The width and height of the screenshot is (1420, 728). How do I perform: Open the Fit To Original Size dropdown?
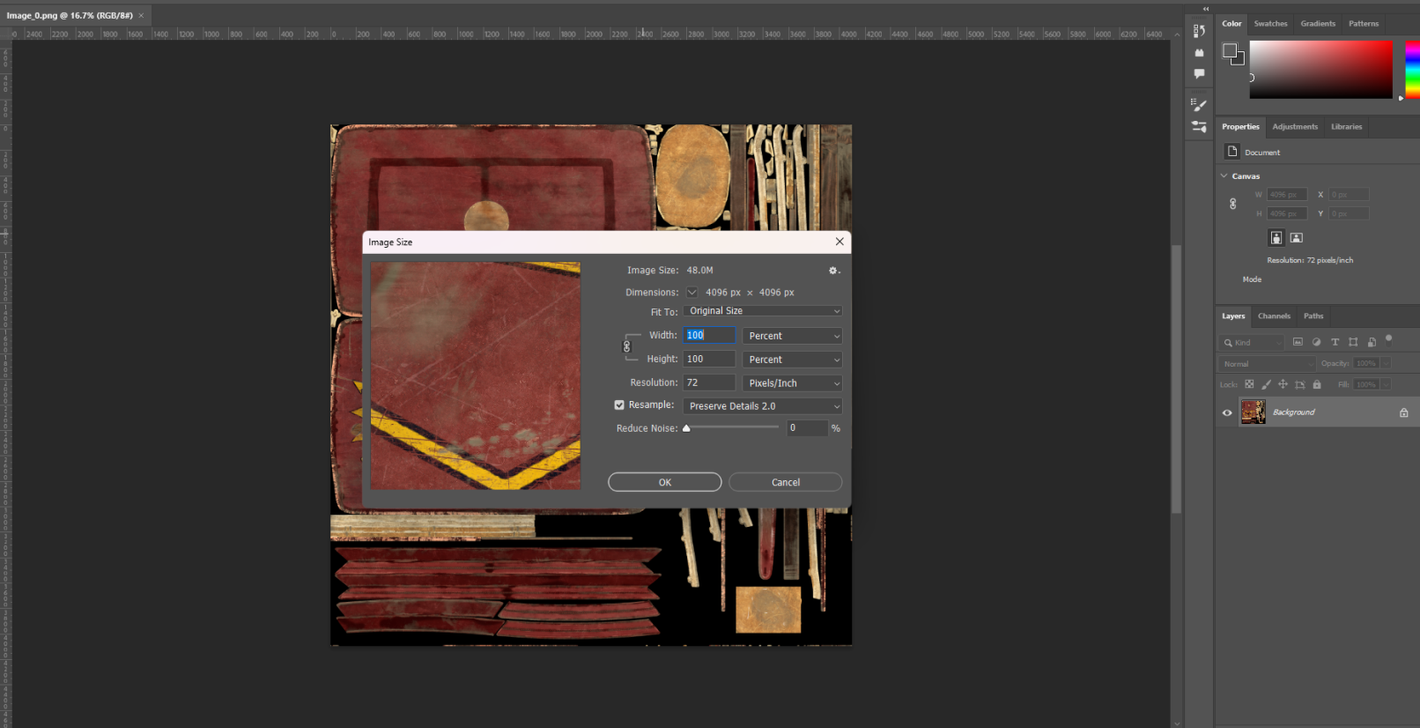(x=763, y=311)
